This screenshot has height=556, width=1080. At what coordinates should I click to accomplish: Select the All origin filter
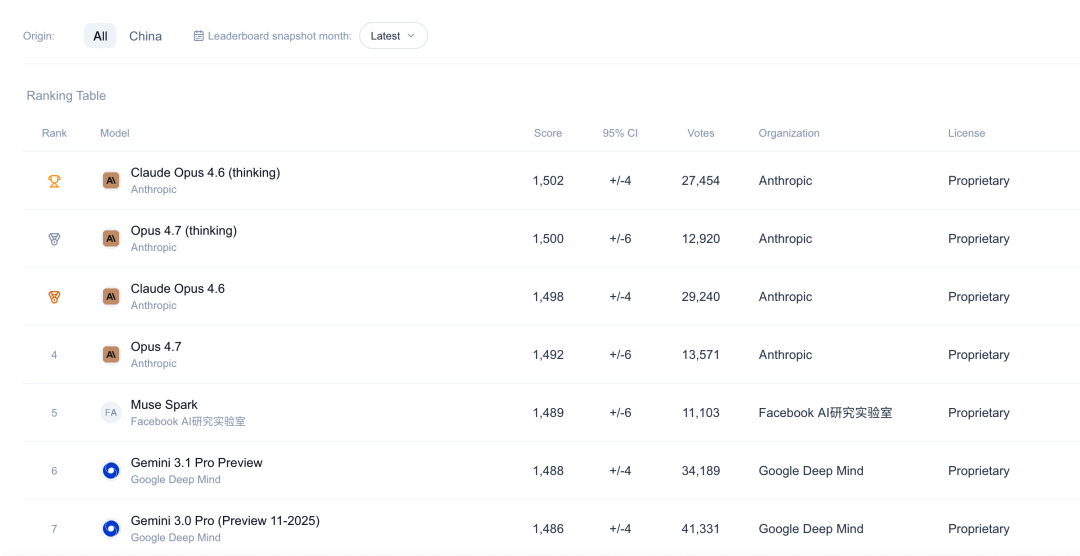(101, 36)
